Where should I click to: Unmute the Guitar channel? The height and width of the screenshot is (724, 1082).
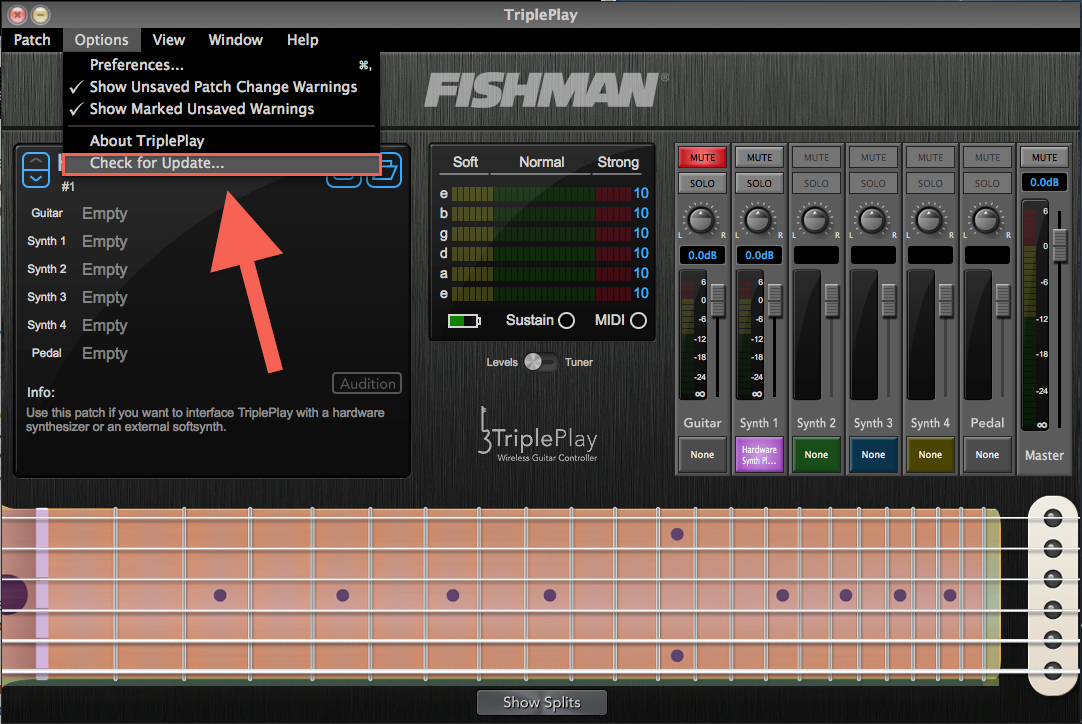[702, 157]
